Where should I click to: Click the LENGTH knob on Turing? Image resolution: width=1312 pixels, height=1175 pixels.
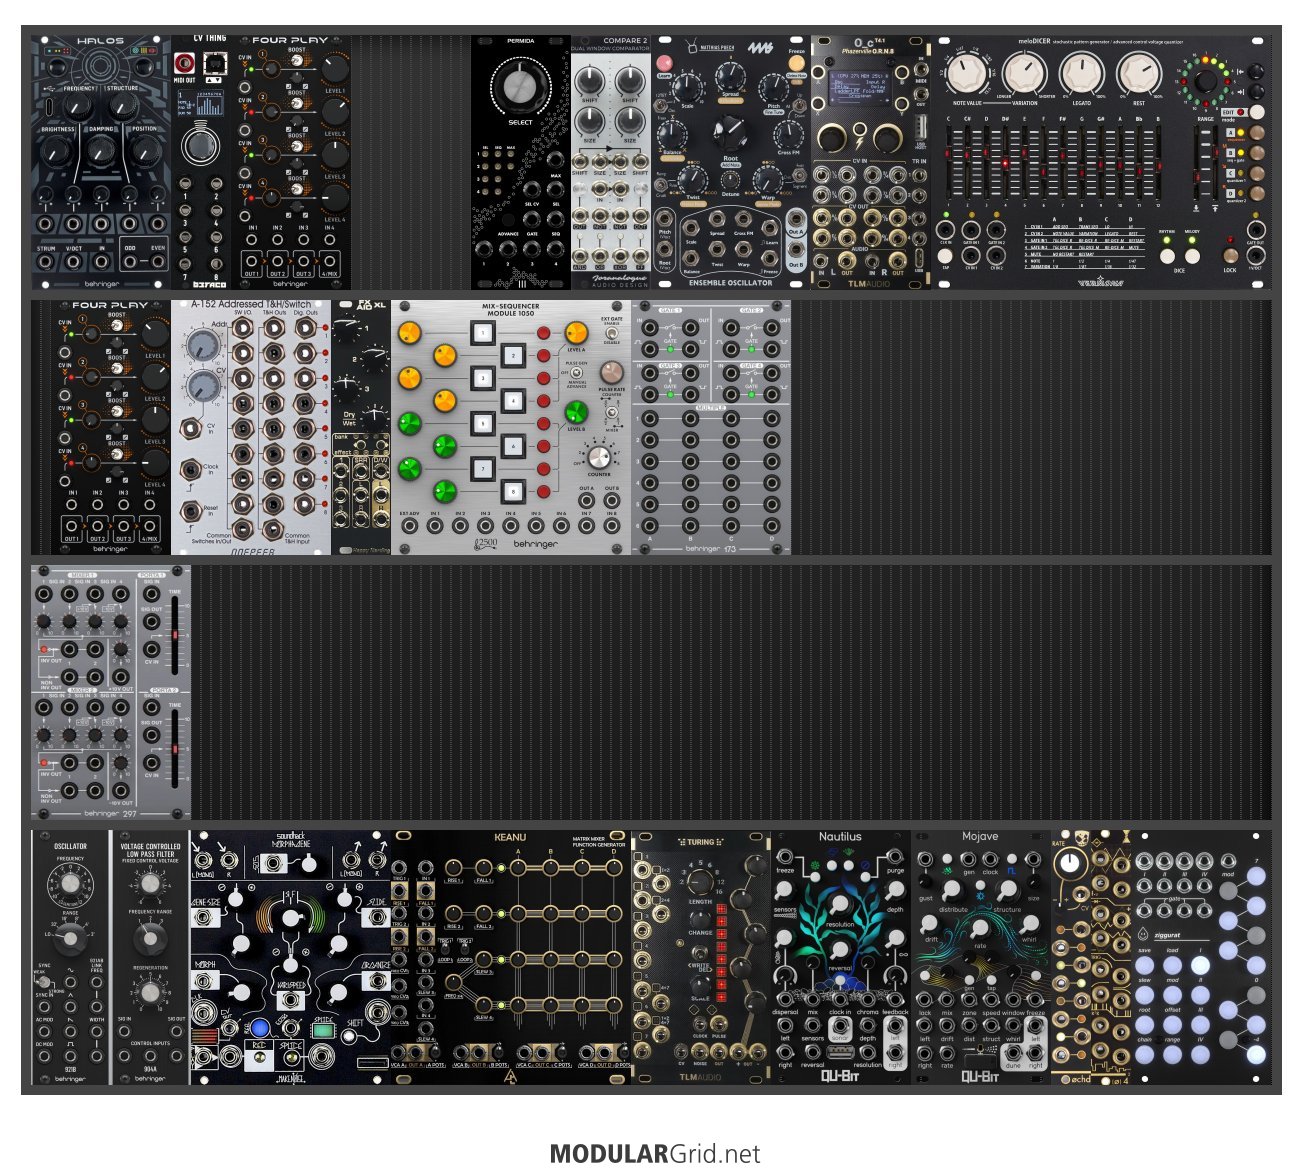700,880
